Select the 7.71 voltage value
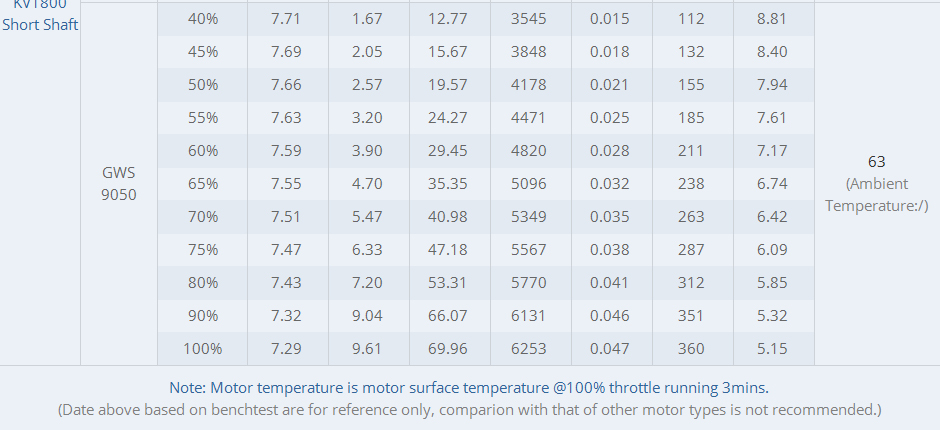 [286, 19]
